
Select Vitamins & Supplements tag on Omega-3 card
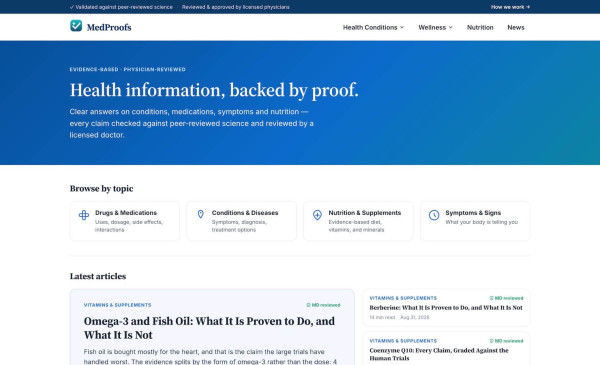117,305
